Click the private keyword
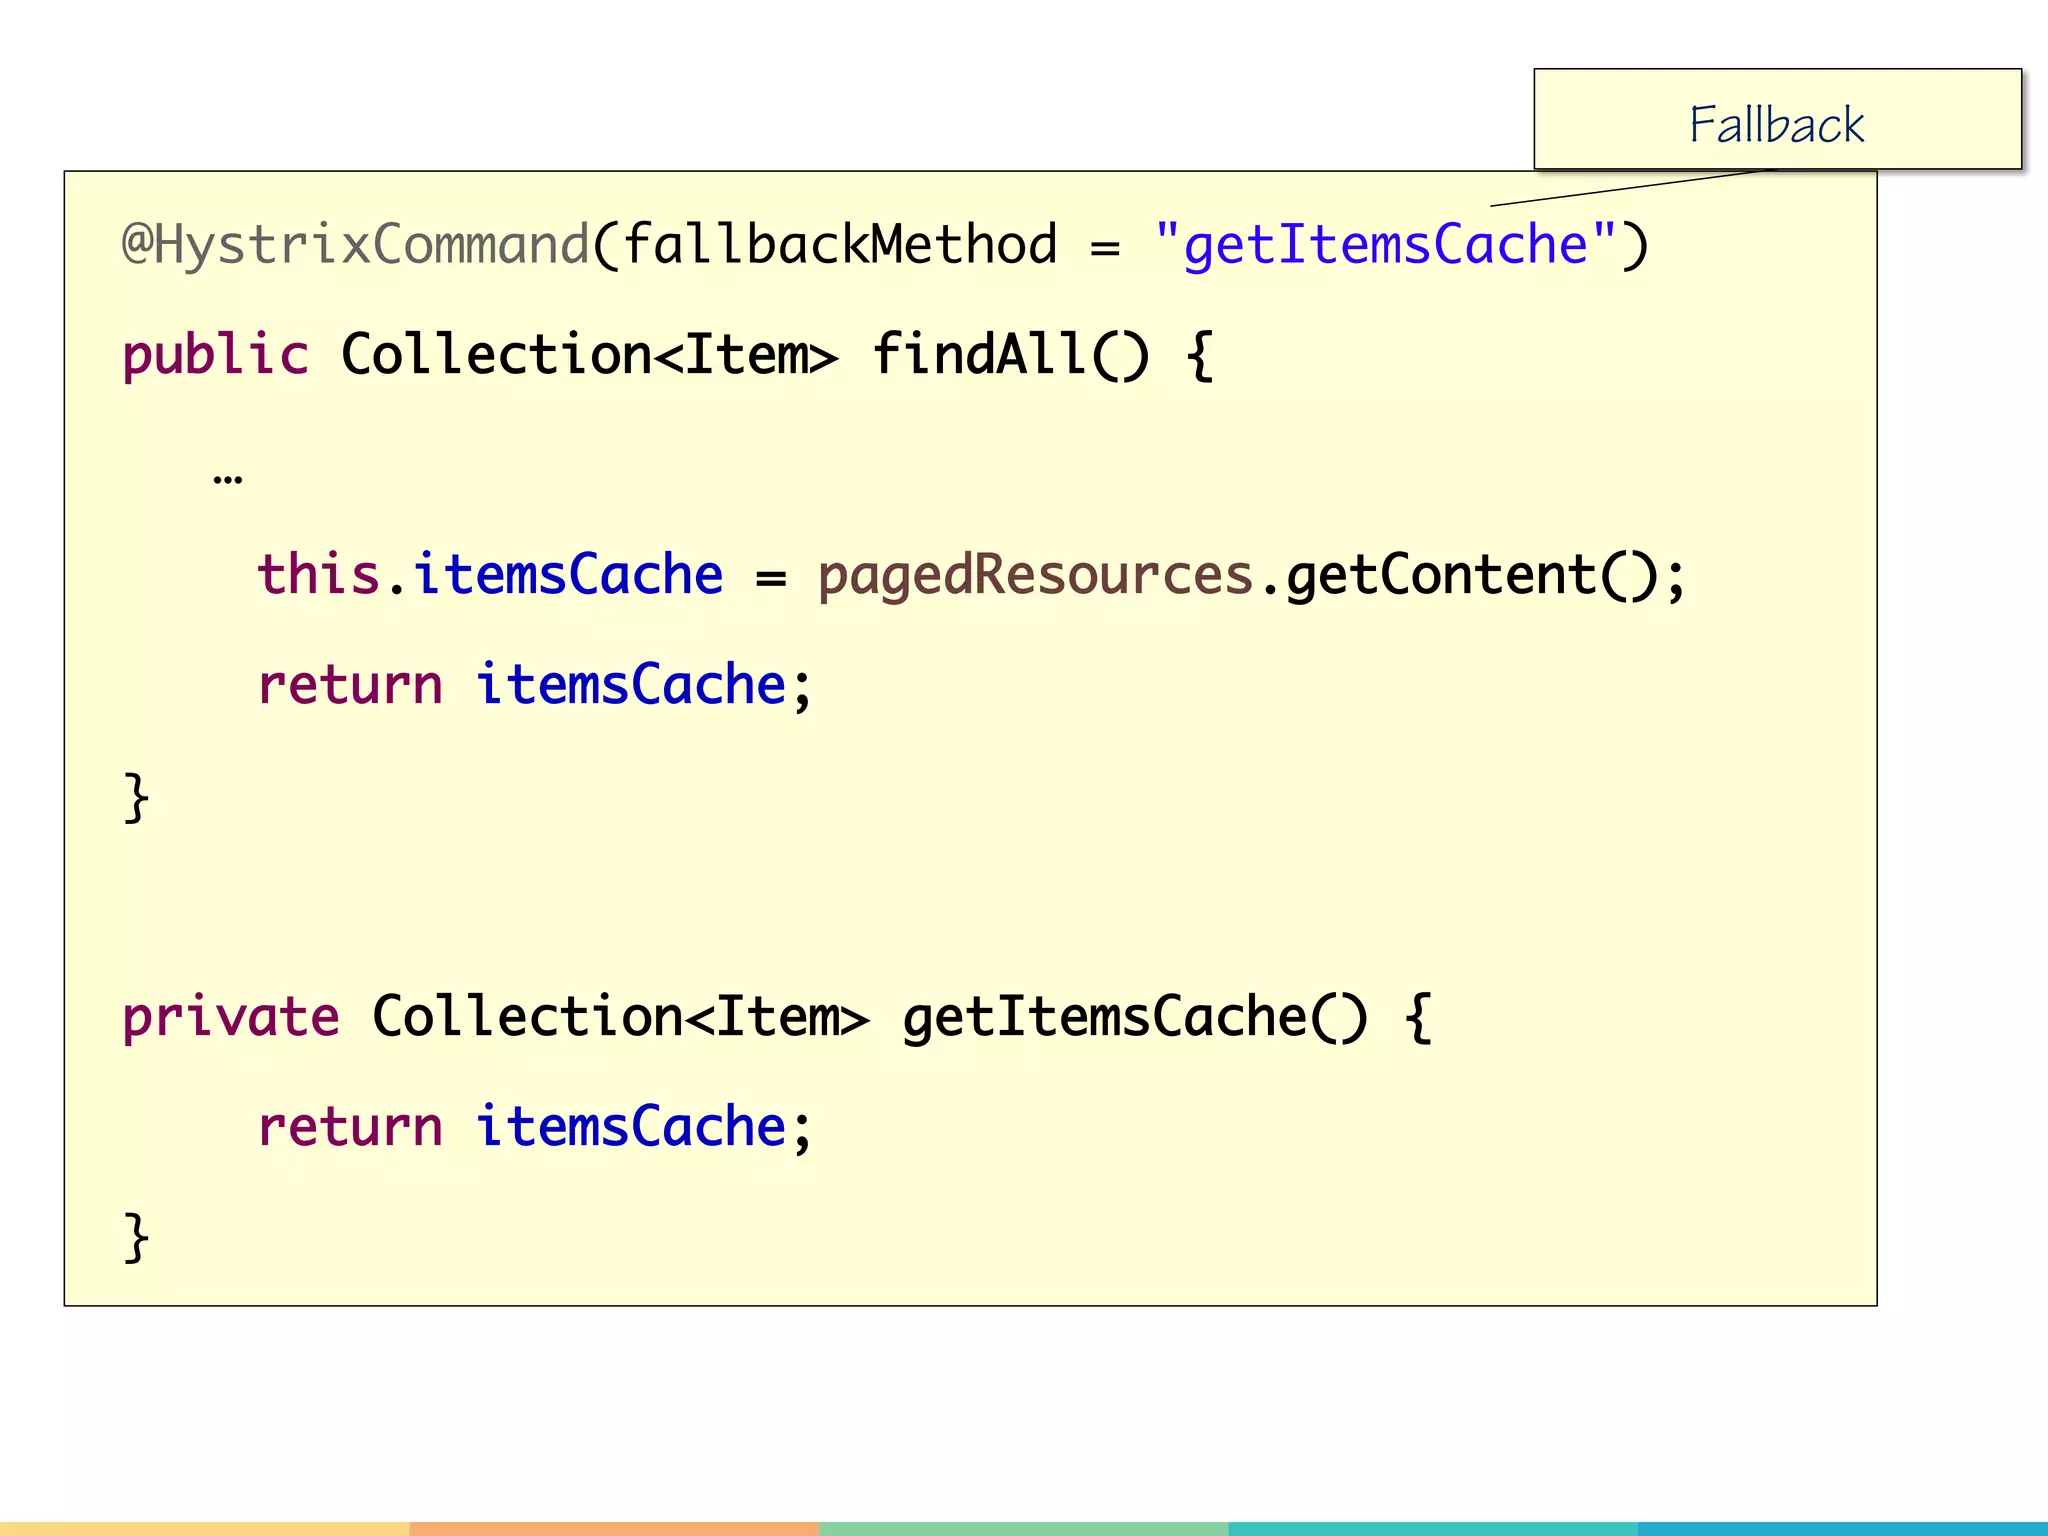The height and width of the screenshot is (1536, 2048). tap(230, 1018)
